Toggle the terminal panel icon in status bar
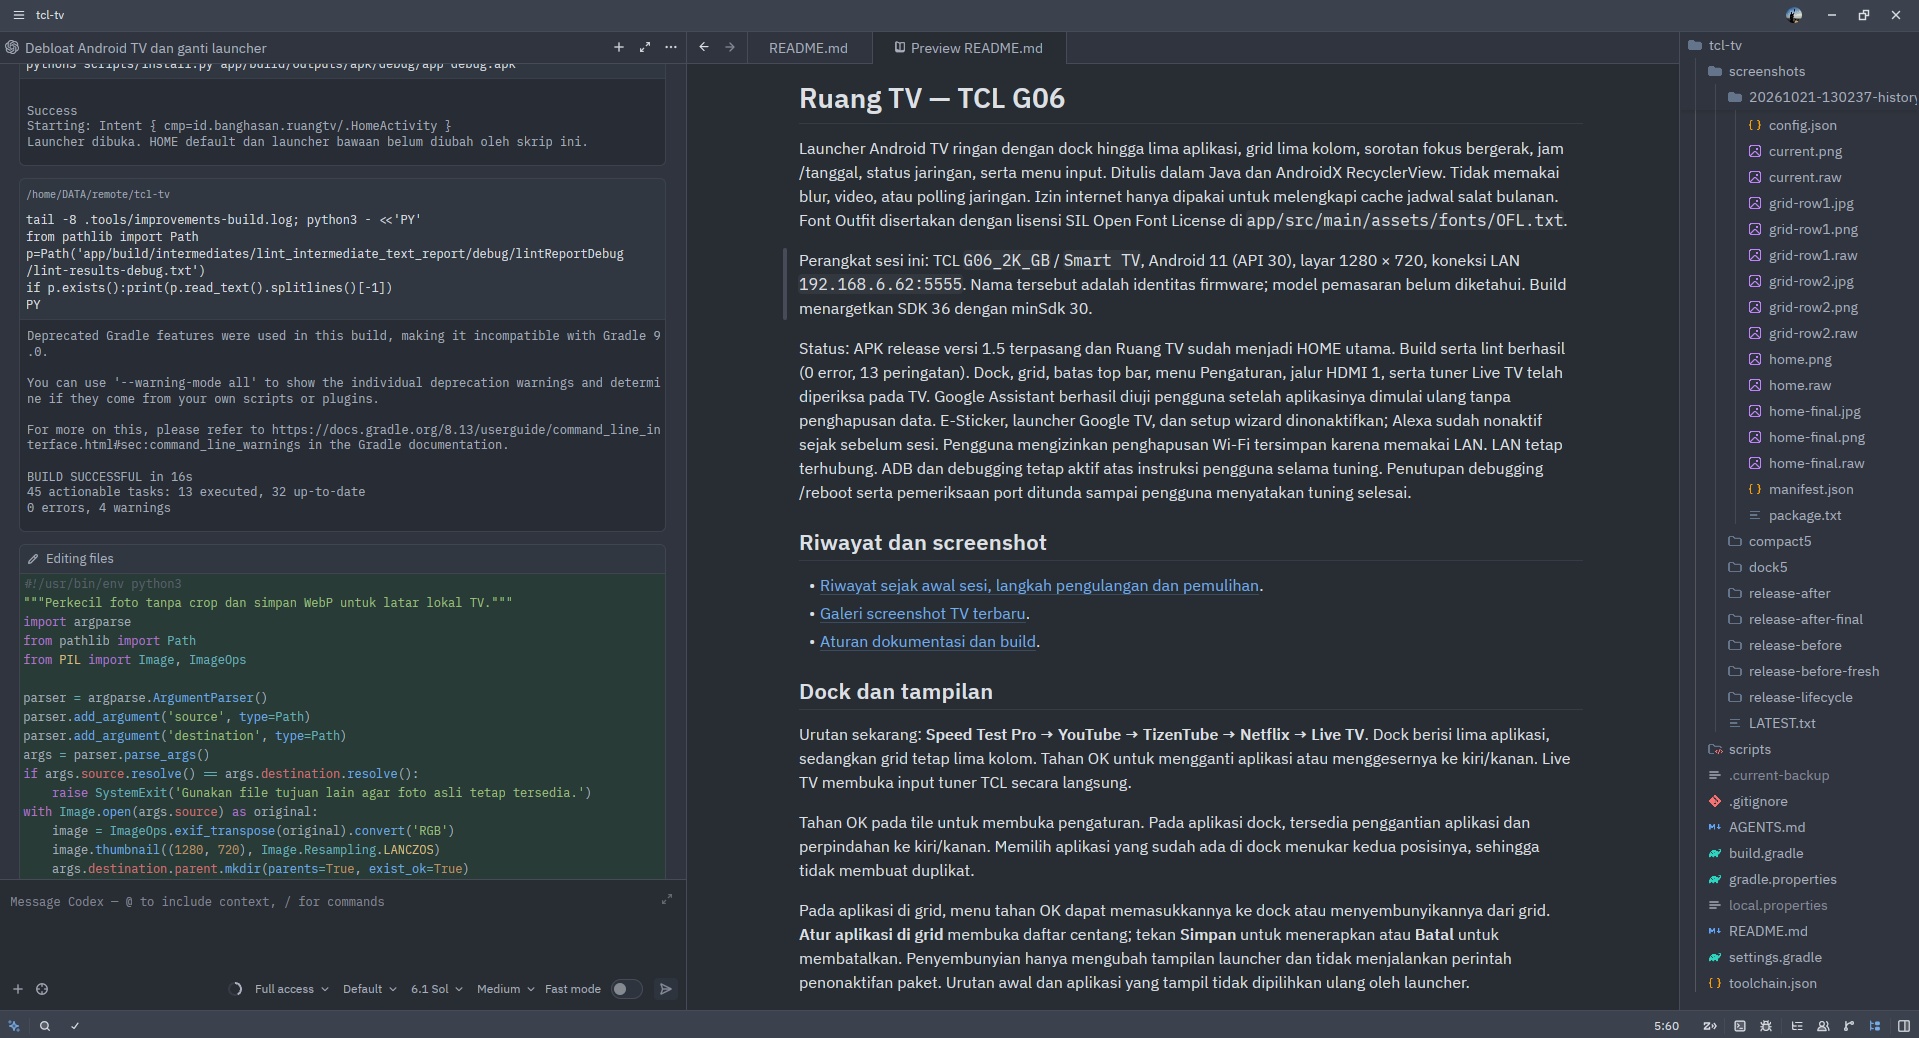The height and width of the screenshot is (1038, 1919). pyautogui.click(x=1740, y=1025)
